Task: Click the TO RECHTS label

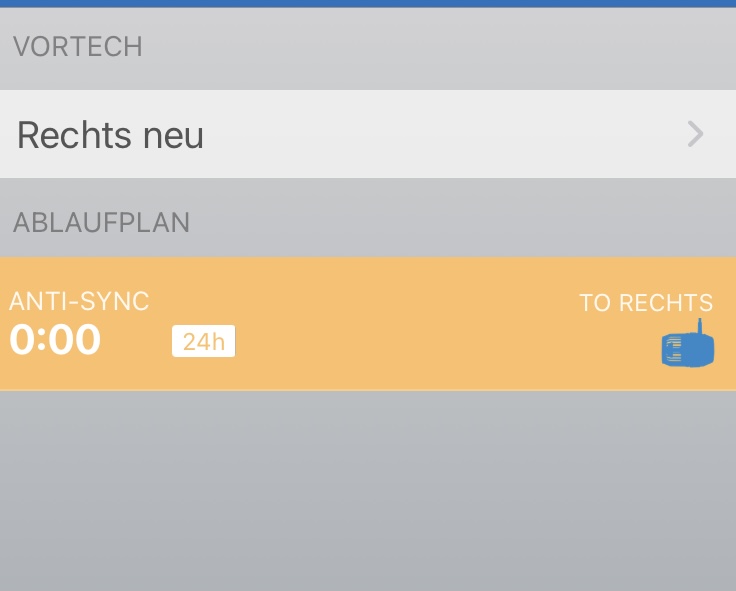Action: click(646, 303)
